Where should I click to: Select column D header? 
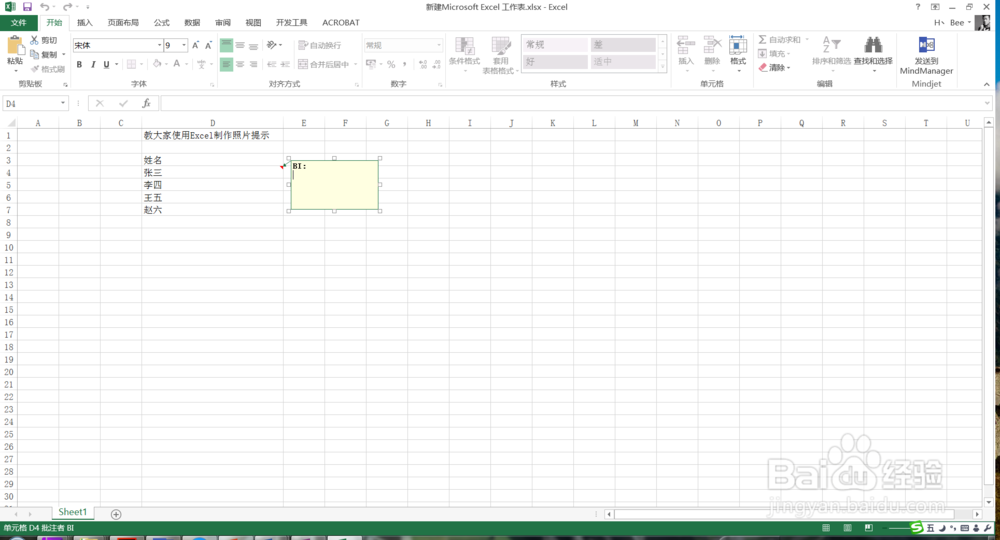coord(212,123)
